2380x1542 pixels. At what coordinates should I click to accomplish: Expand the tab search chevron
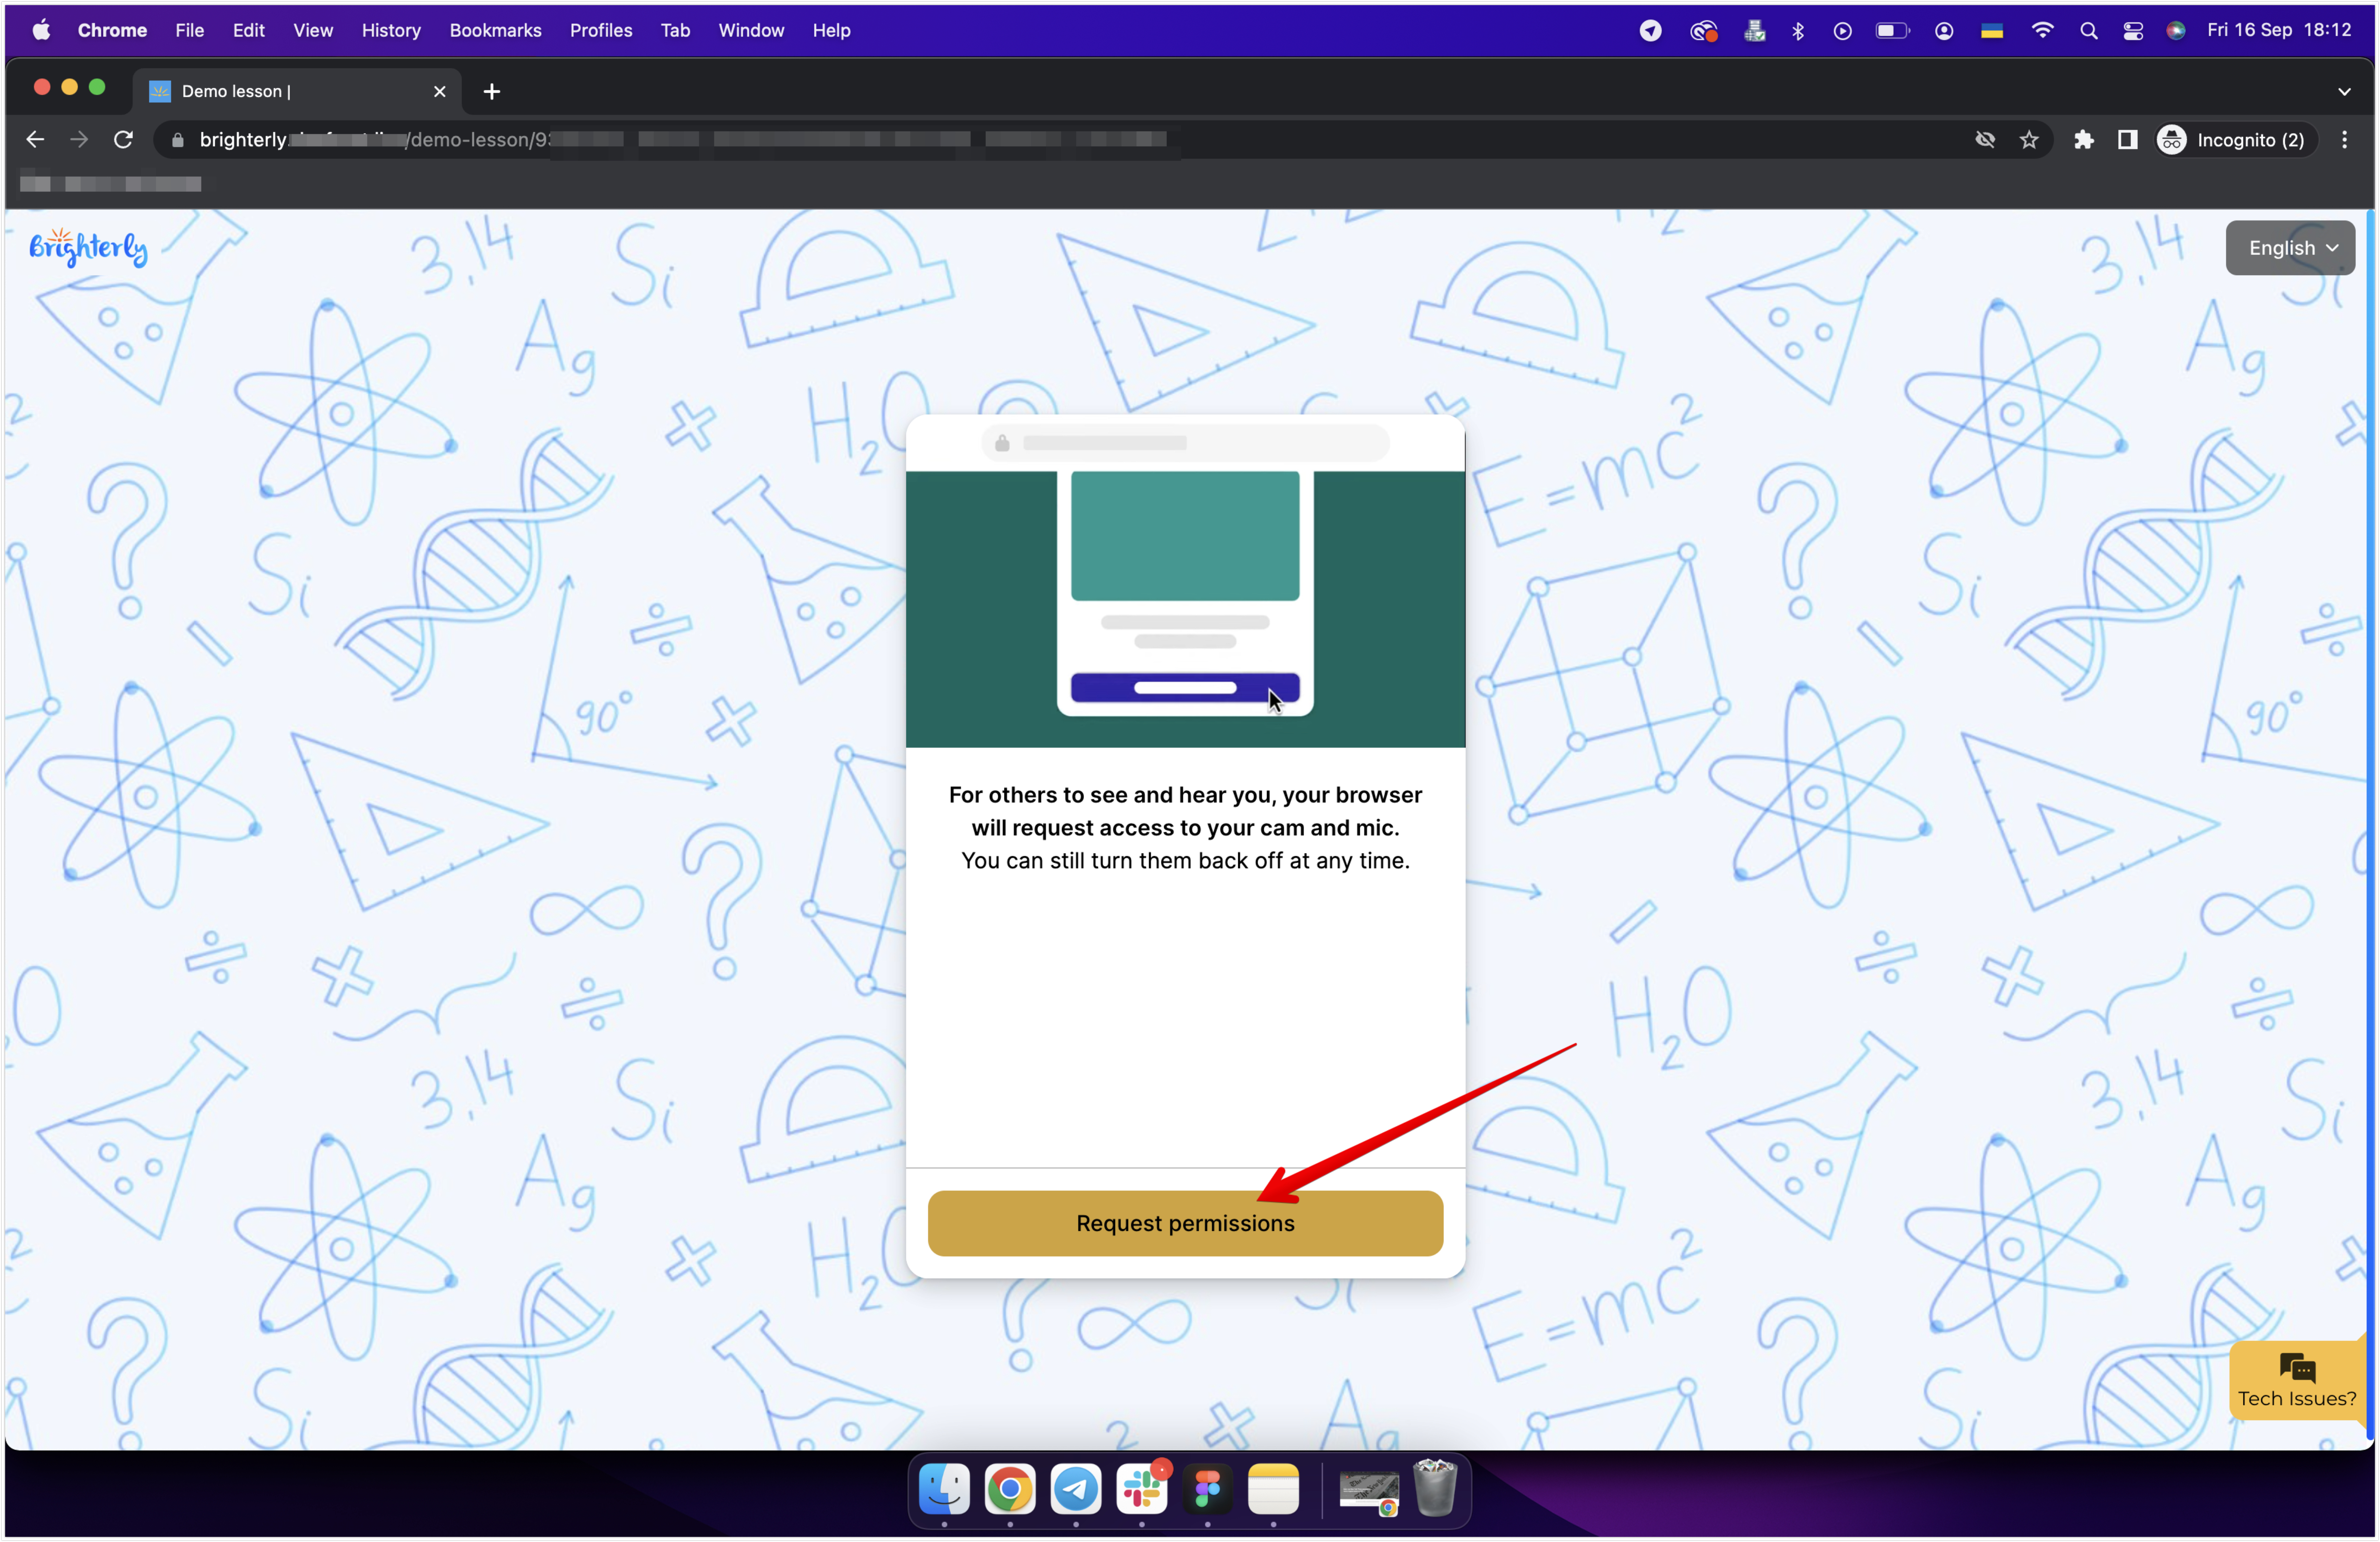pyautogui.click(x=2344, y=92)
